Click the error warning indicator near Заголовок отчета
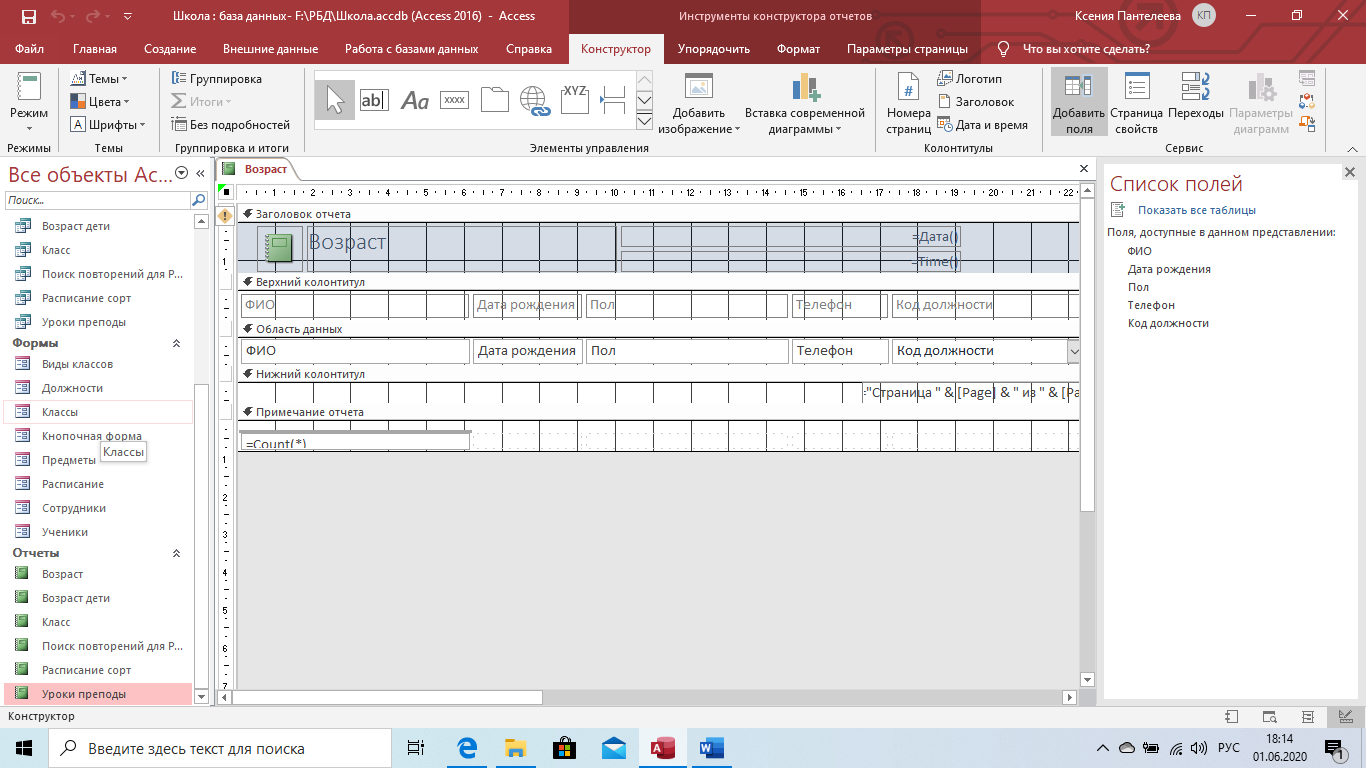 tap(226, 215)
